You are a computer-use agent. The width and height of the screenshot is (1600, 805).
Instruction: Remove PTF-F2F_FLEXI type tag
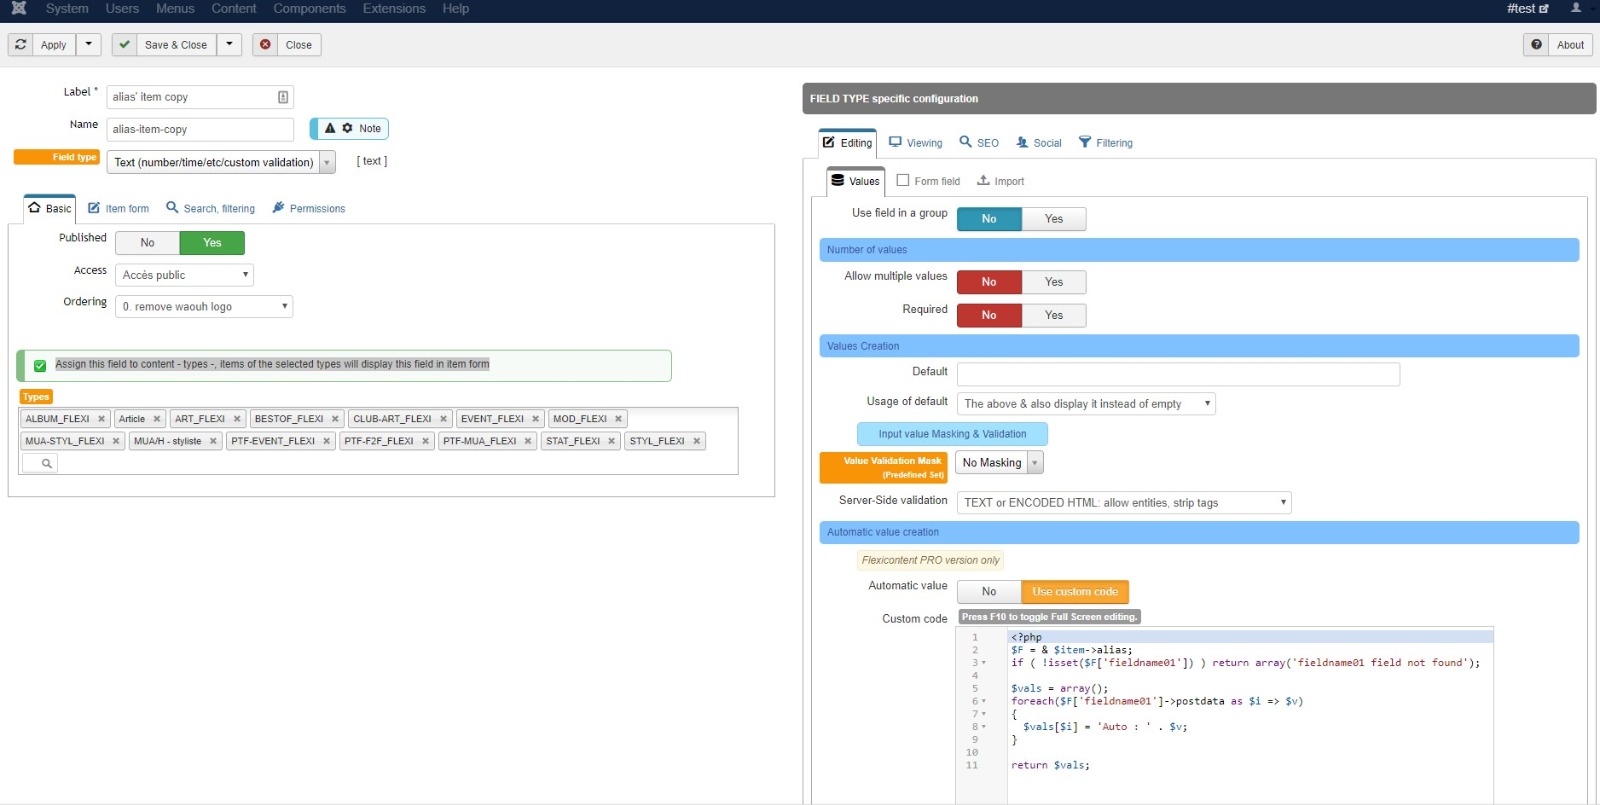pos(425,441)
